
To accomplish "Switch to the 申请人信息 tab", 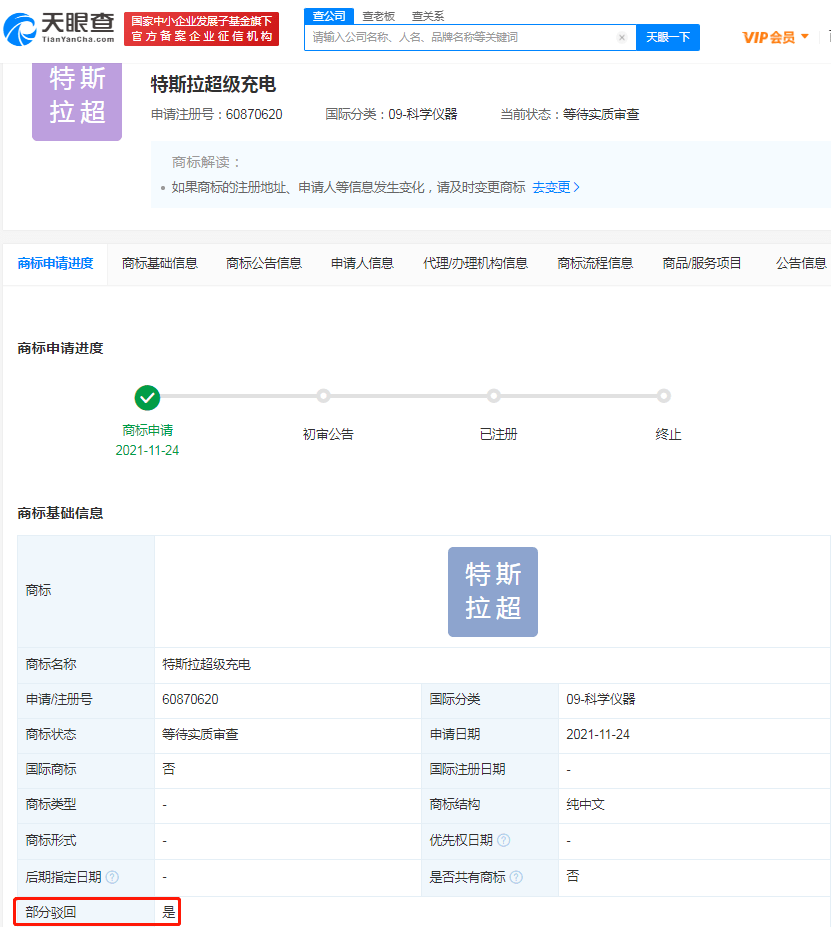I will 362,263.
